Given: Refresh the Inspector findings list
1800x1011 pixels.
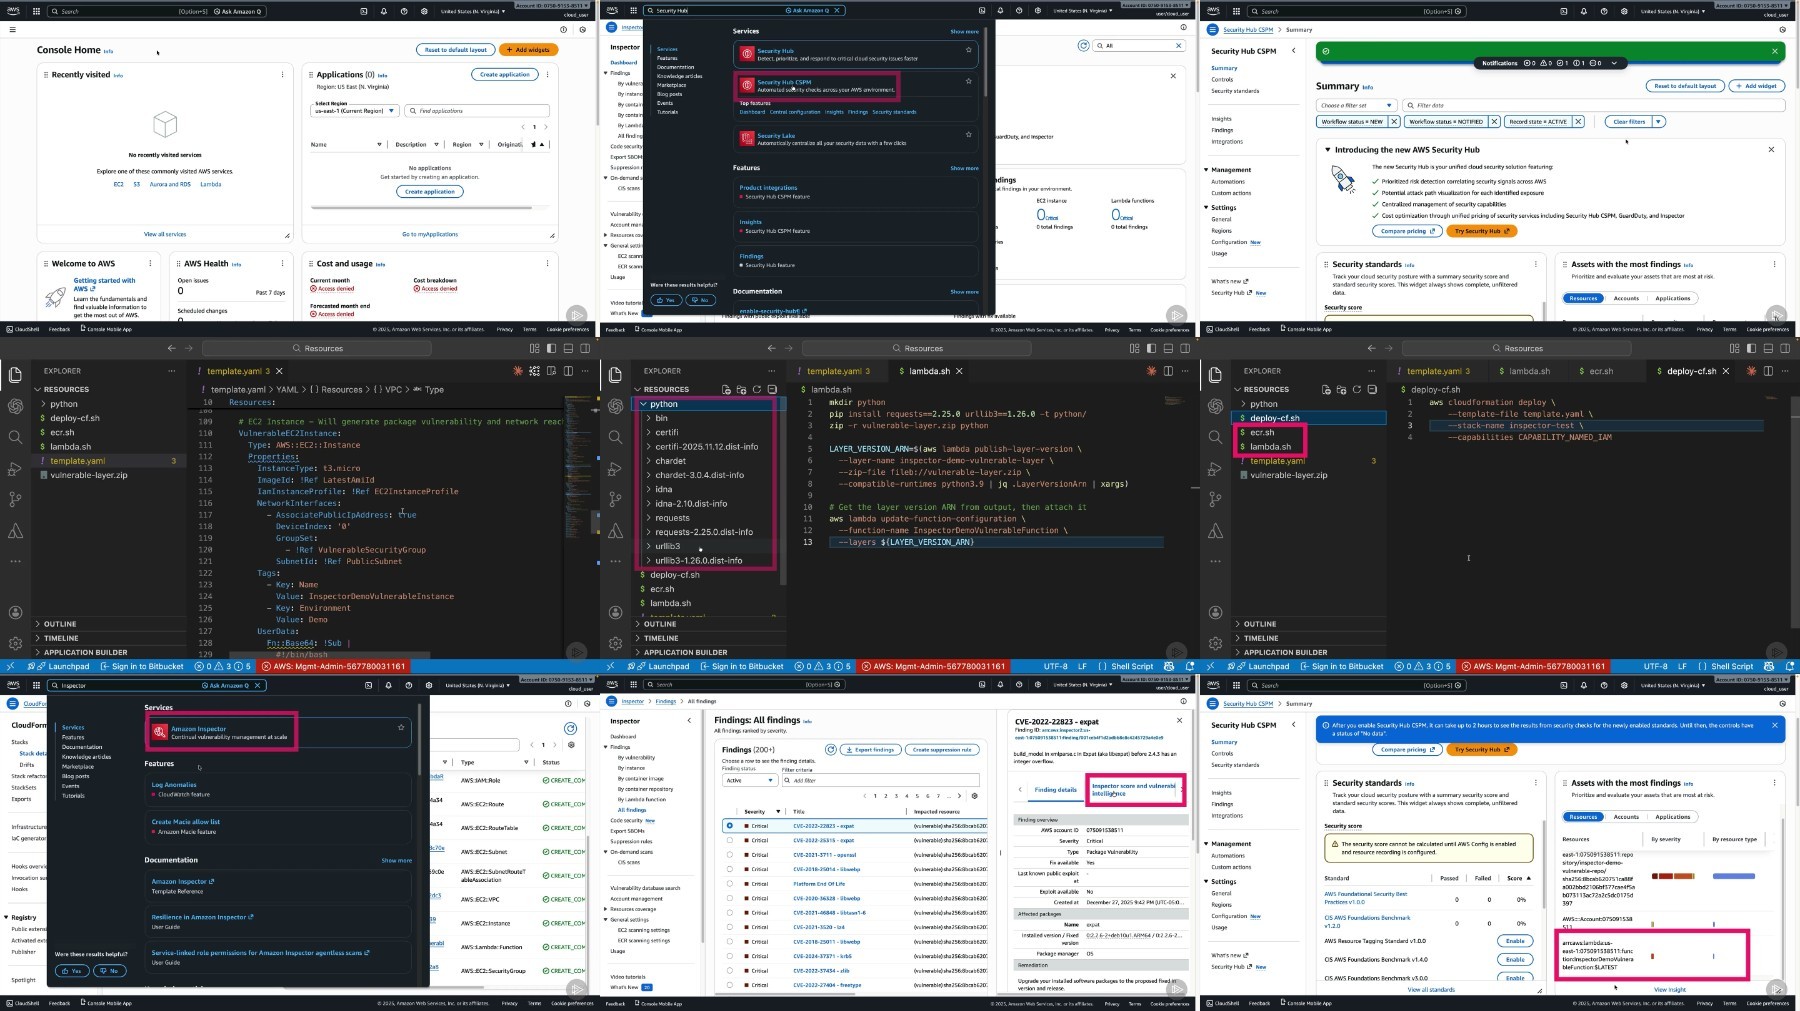Looking at the screenshot, I should point(830,749).
